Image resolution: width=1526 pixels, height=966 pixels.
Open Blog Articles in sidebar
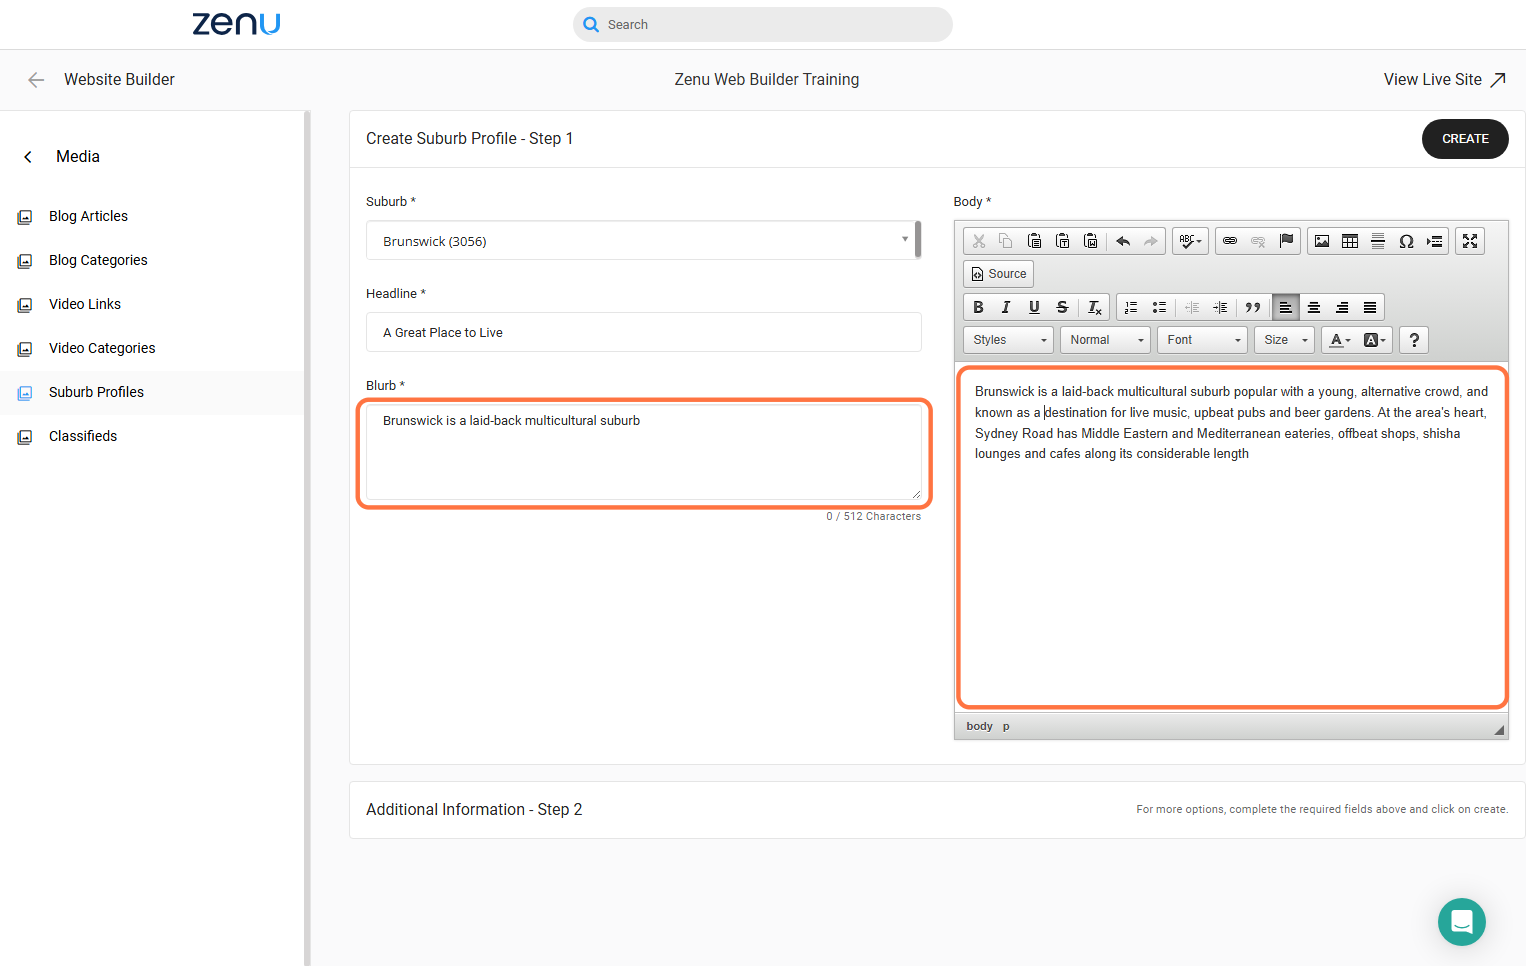pyautogui.click(x=88, y=216)
